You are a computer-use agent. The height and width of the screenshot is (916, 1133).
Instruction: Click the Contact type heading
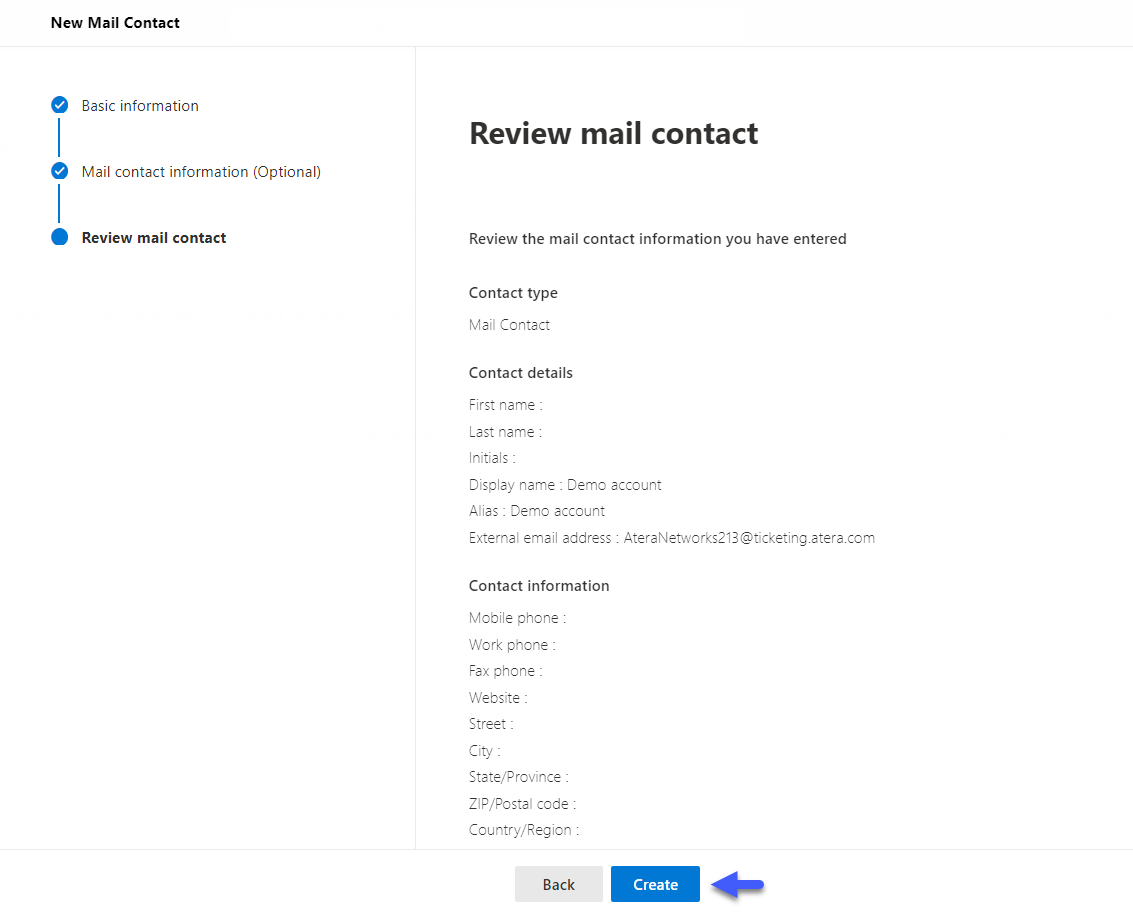pos(513,293)
